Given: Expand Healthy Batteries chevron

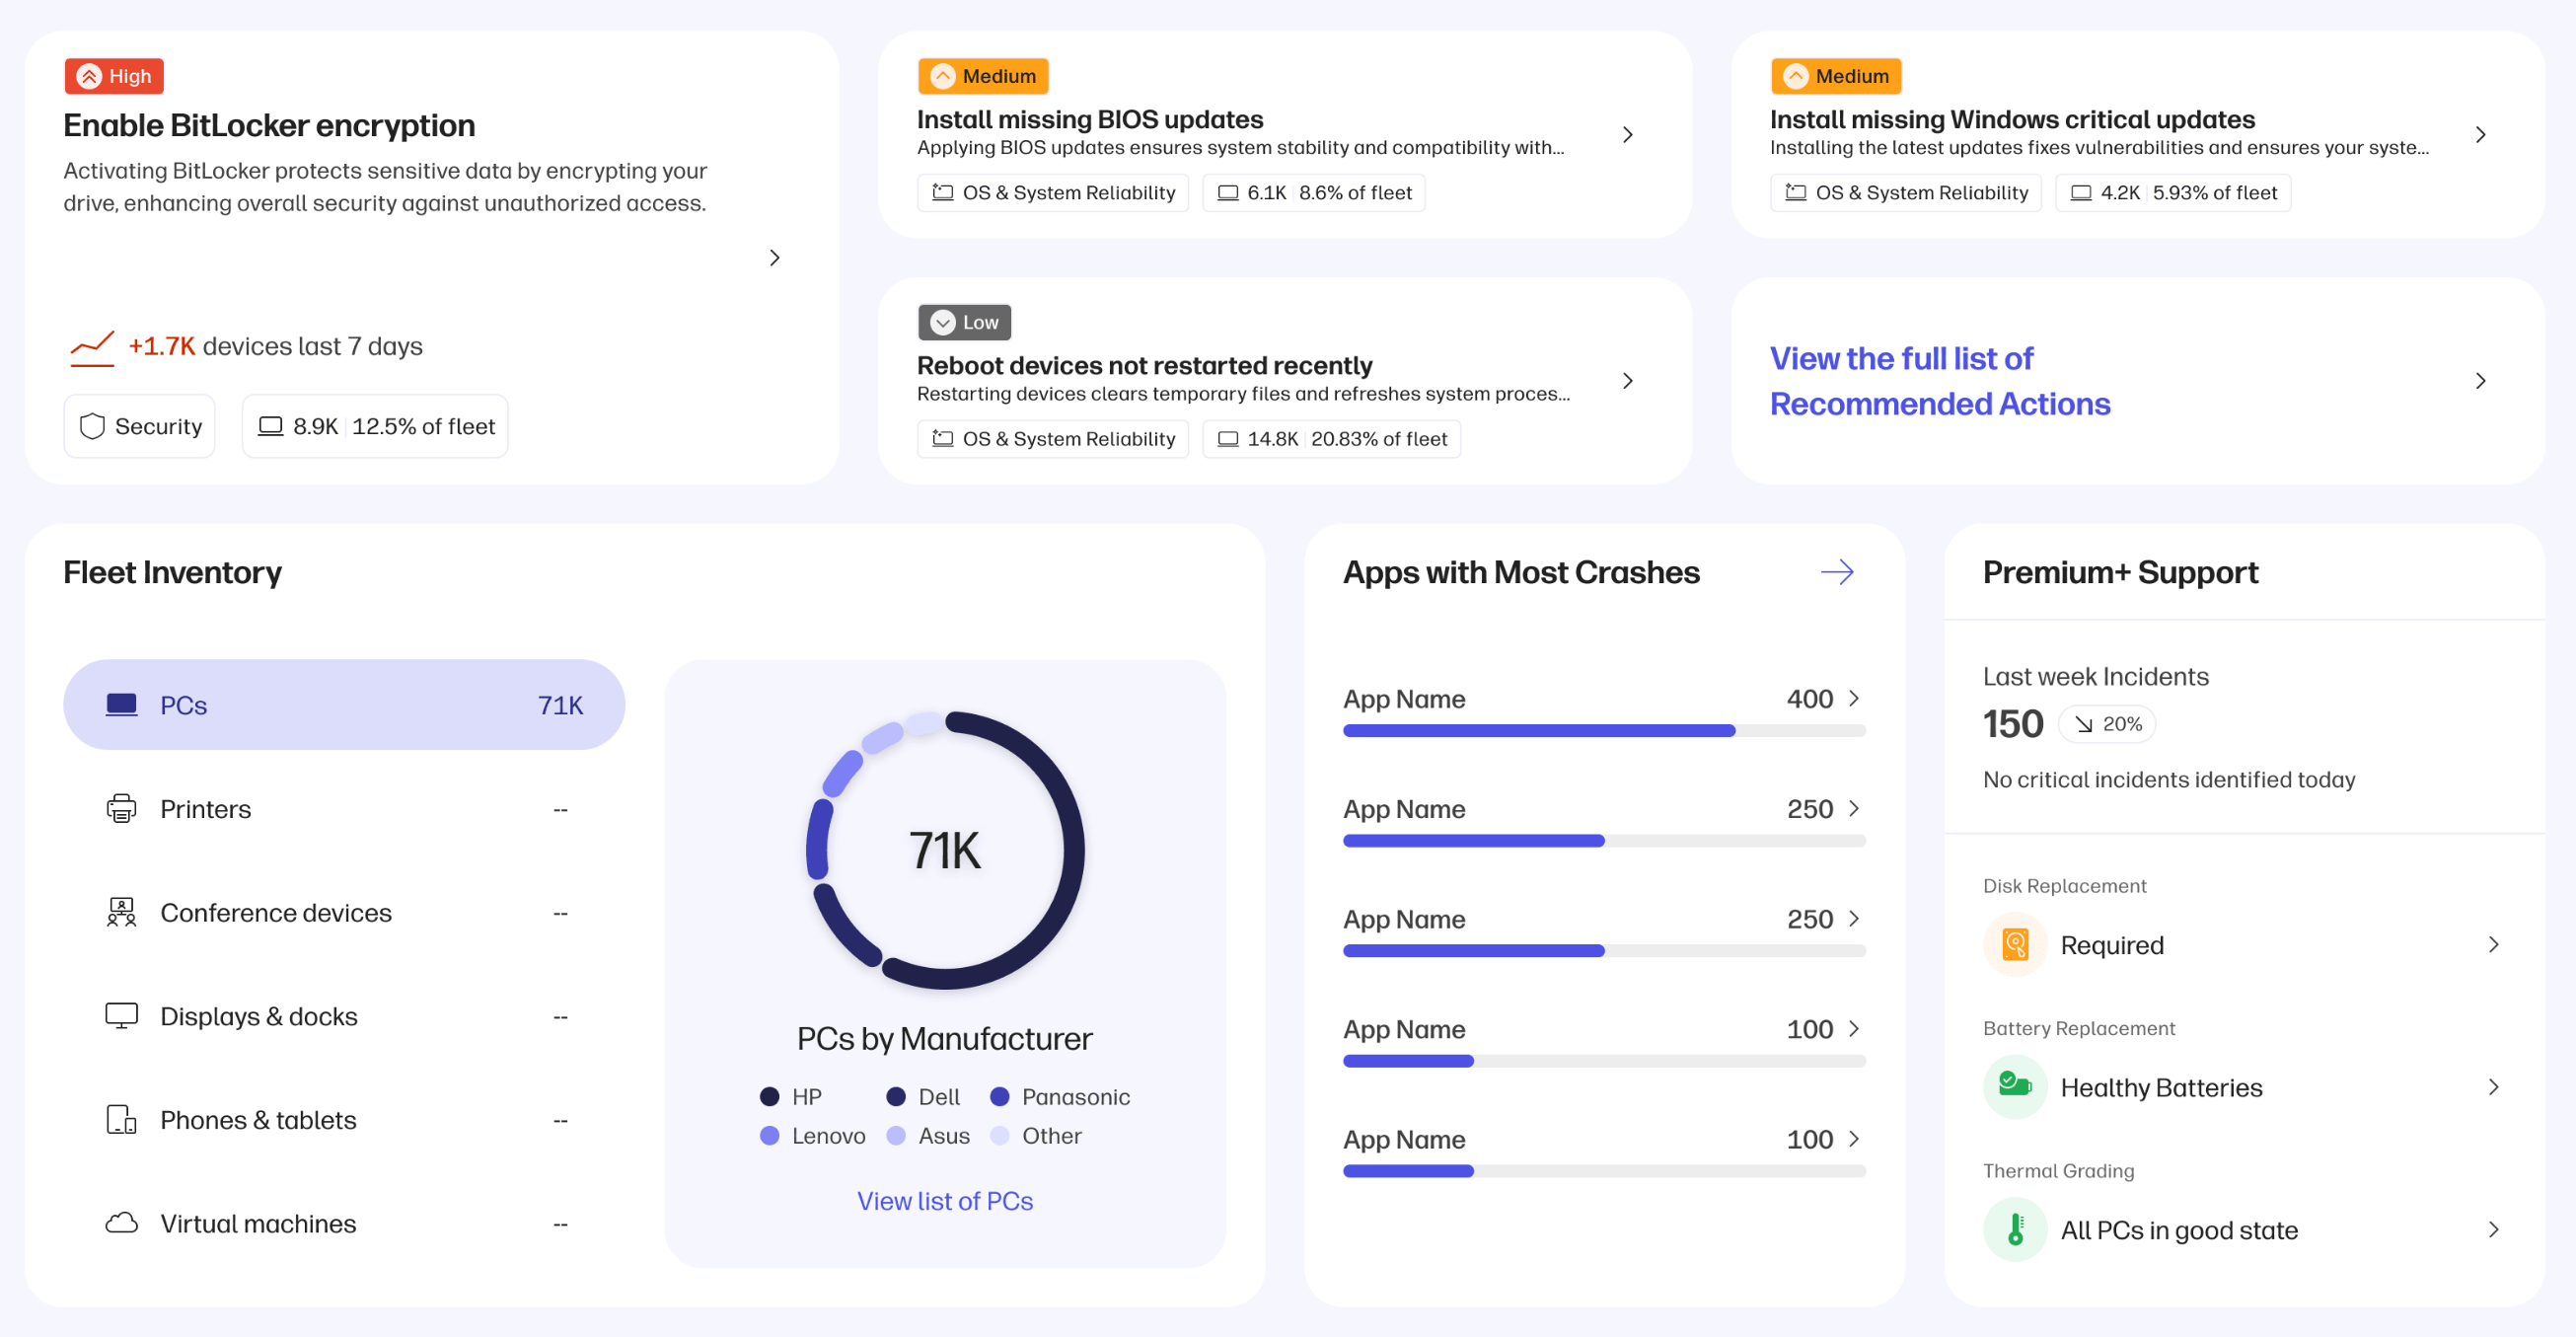Looking at the screenshot, I should coord(2493,1086).
